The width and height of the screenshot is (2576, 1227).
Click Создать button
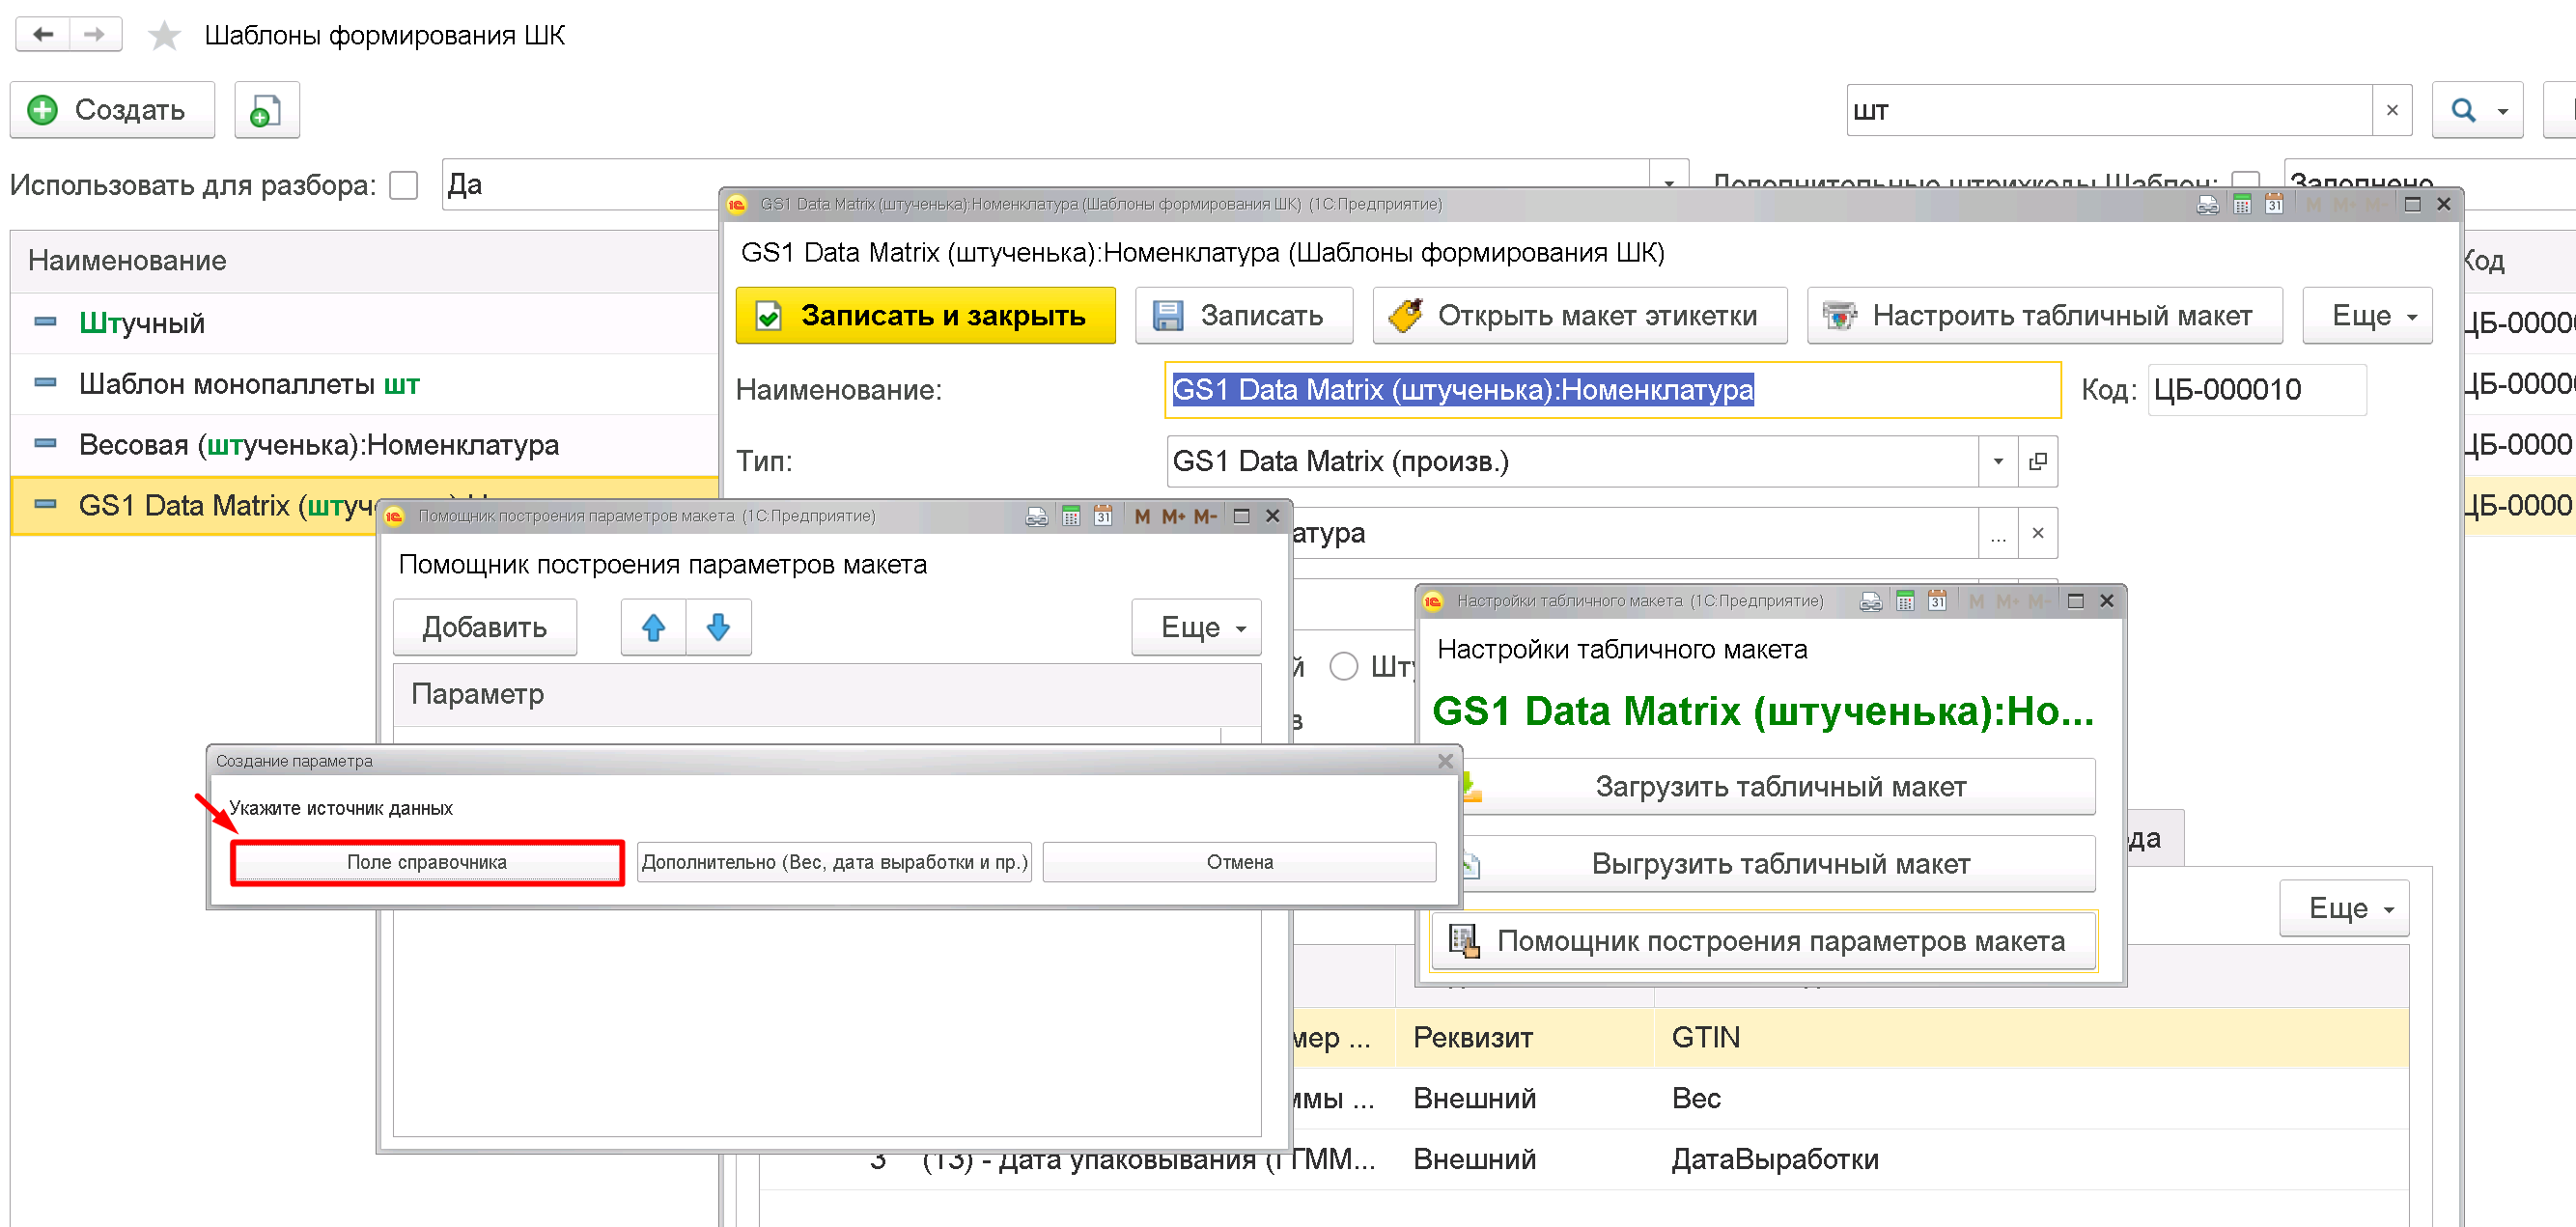tap(112, 110)
